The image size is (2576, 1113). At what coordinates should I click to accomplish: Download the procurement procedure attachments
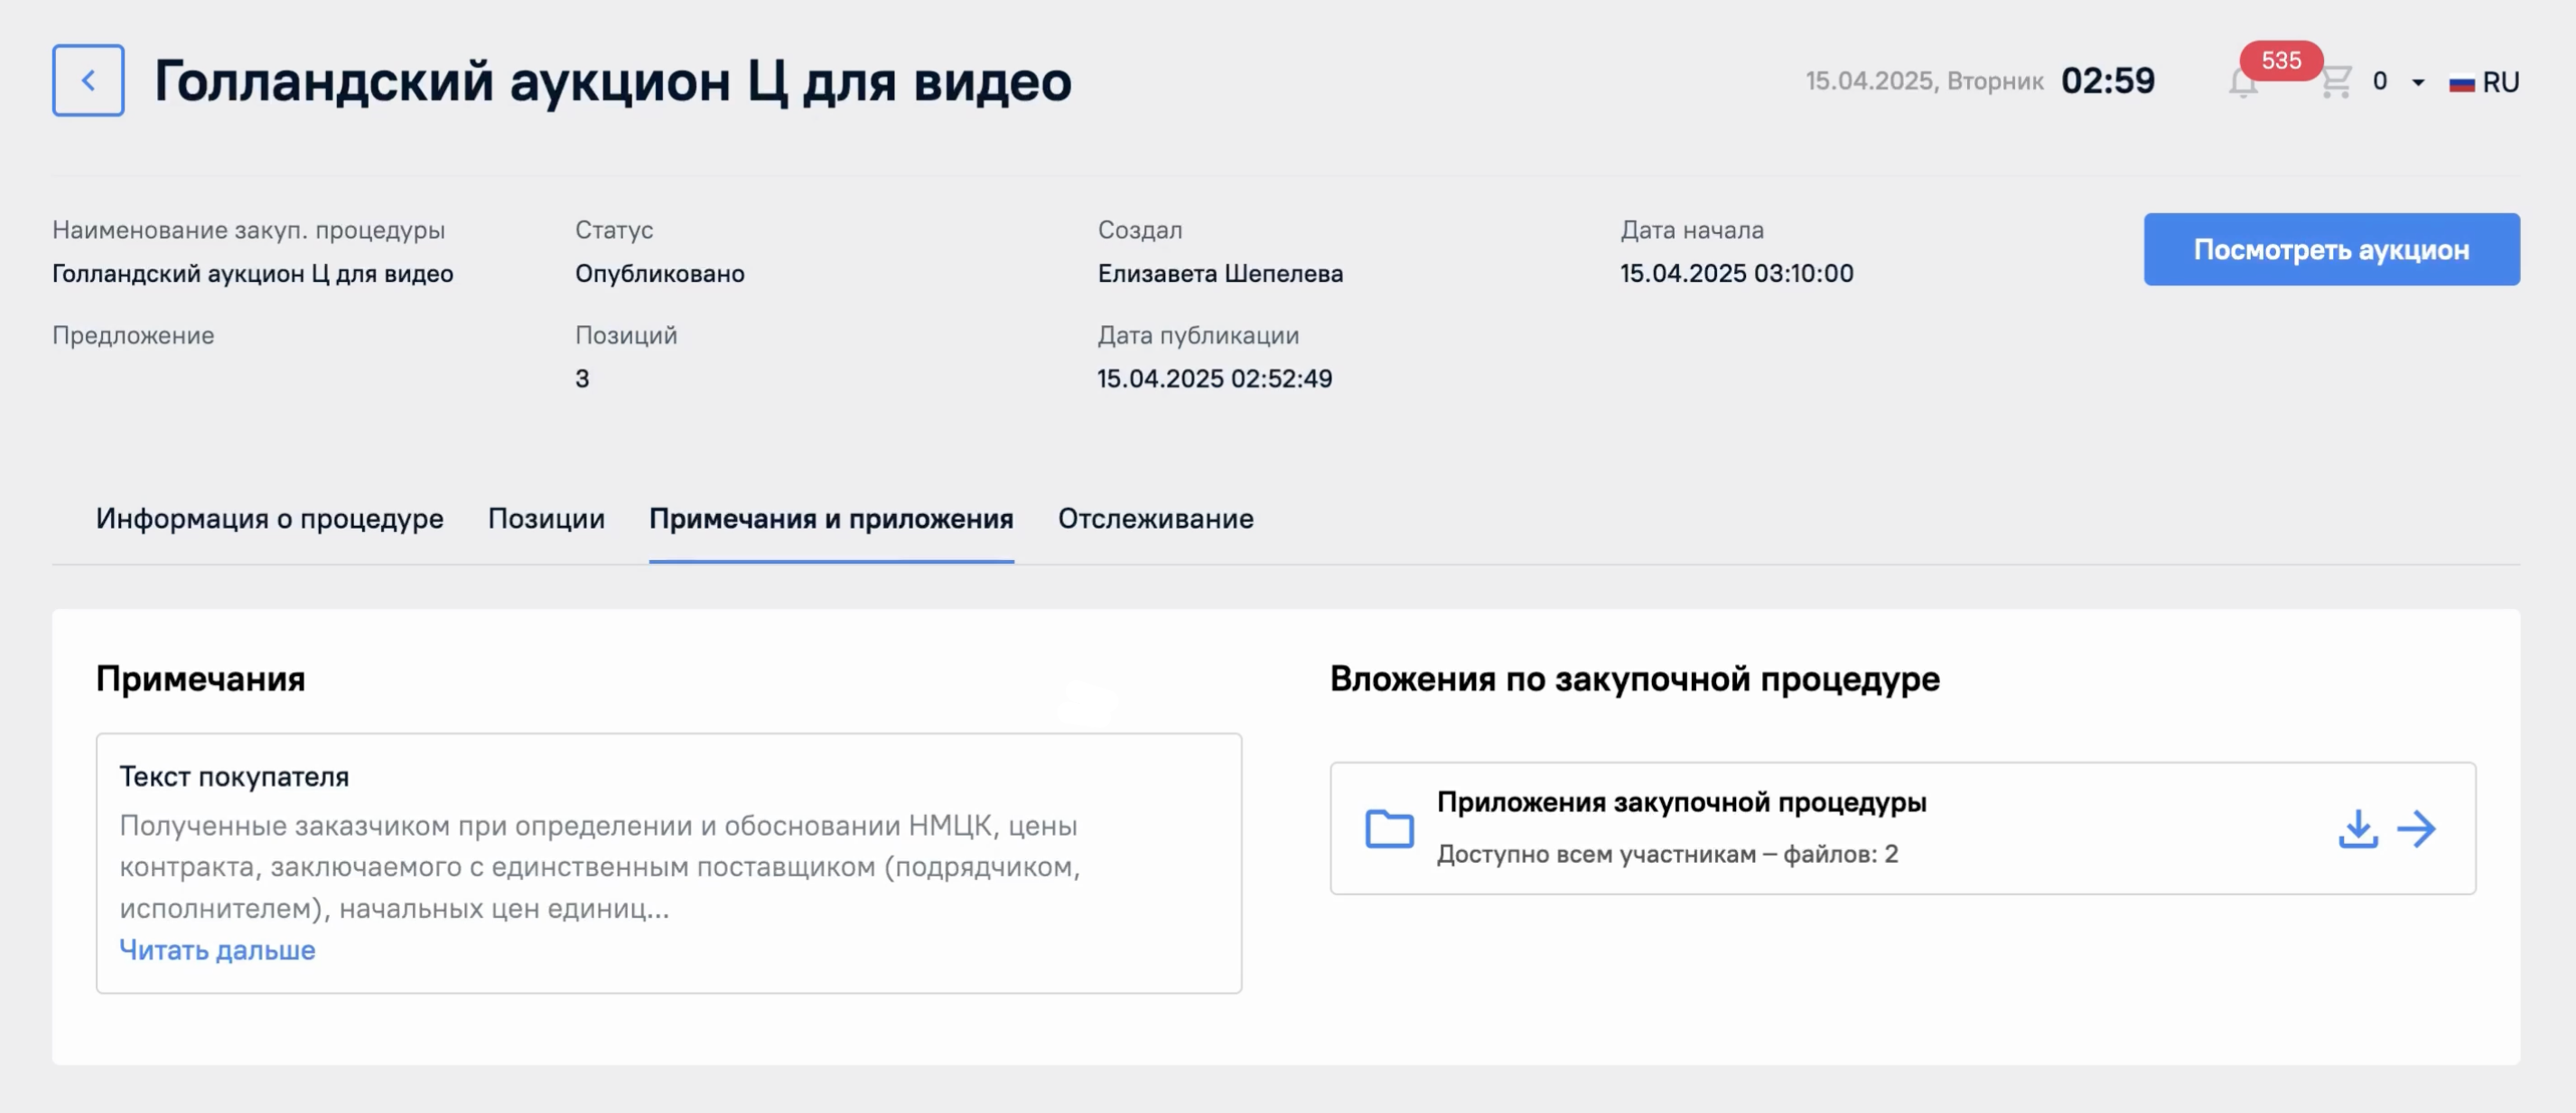pyautogui.click(x=2357, y=828)
